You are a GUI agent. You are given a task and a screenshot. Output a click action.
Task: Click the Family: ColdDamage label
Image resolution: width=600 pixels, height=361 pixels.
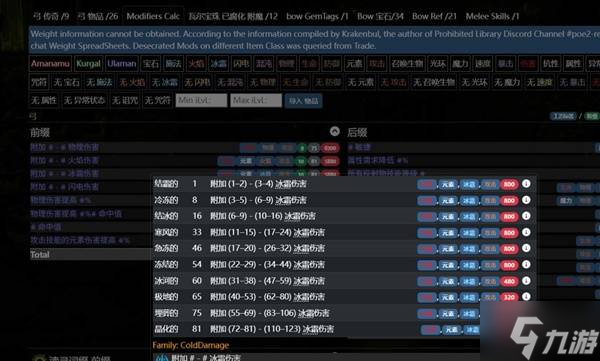click(191, 345)
